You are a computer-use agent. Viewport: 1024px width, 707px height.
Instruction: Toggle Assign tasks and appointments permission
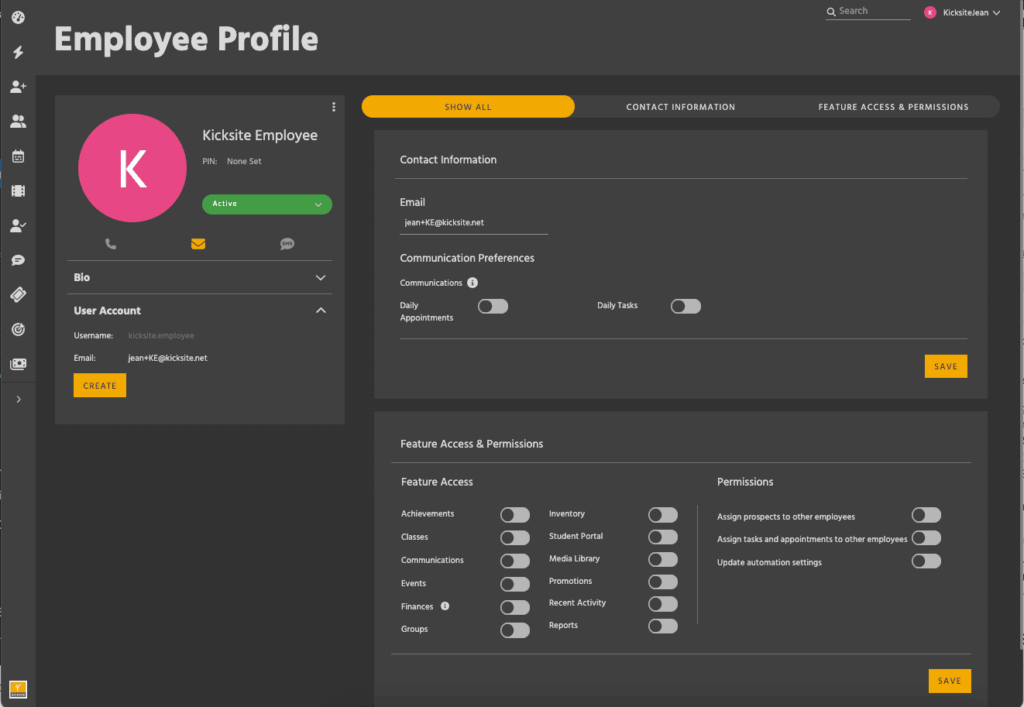click(926, 537)
